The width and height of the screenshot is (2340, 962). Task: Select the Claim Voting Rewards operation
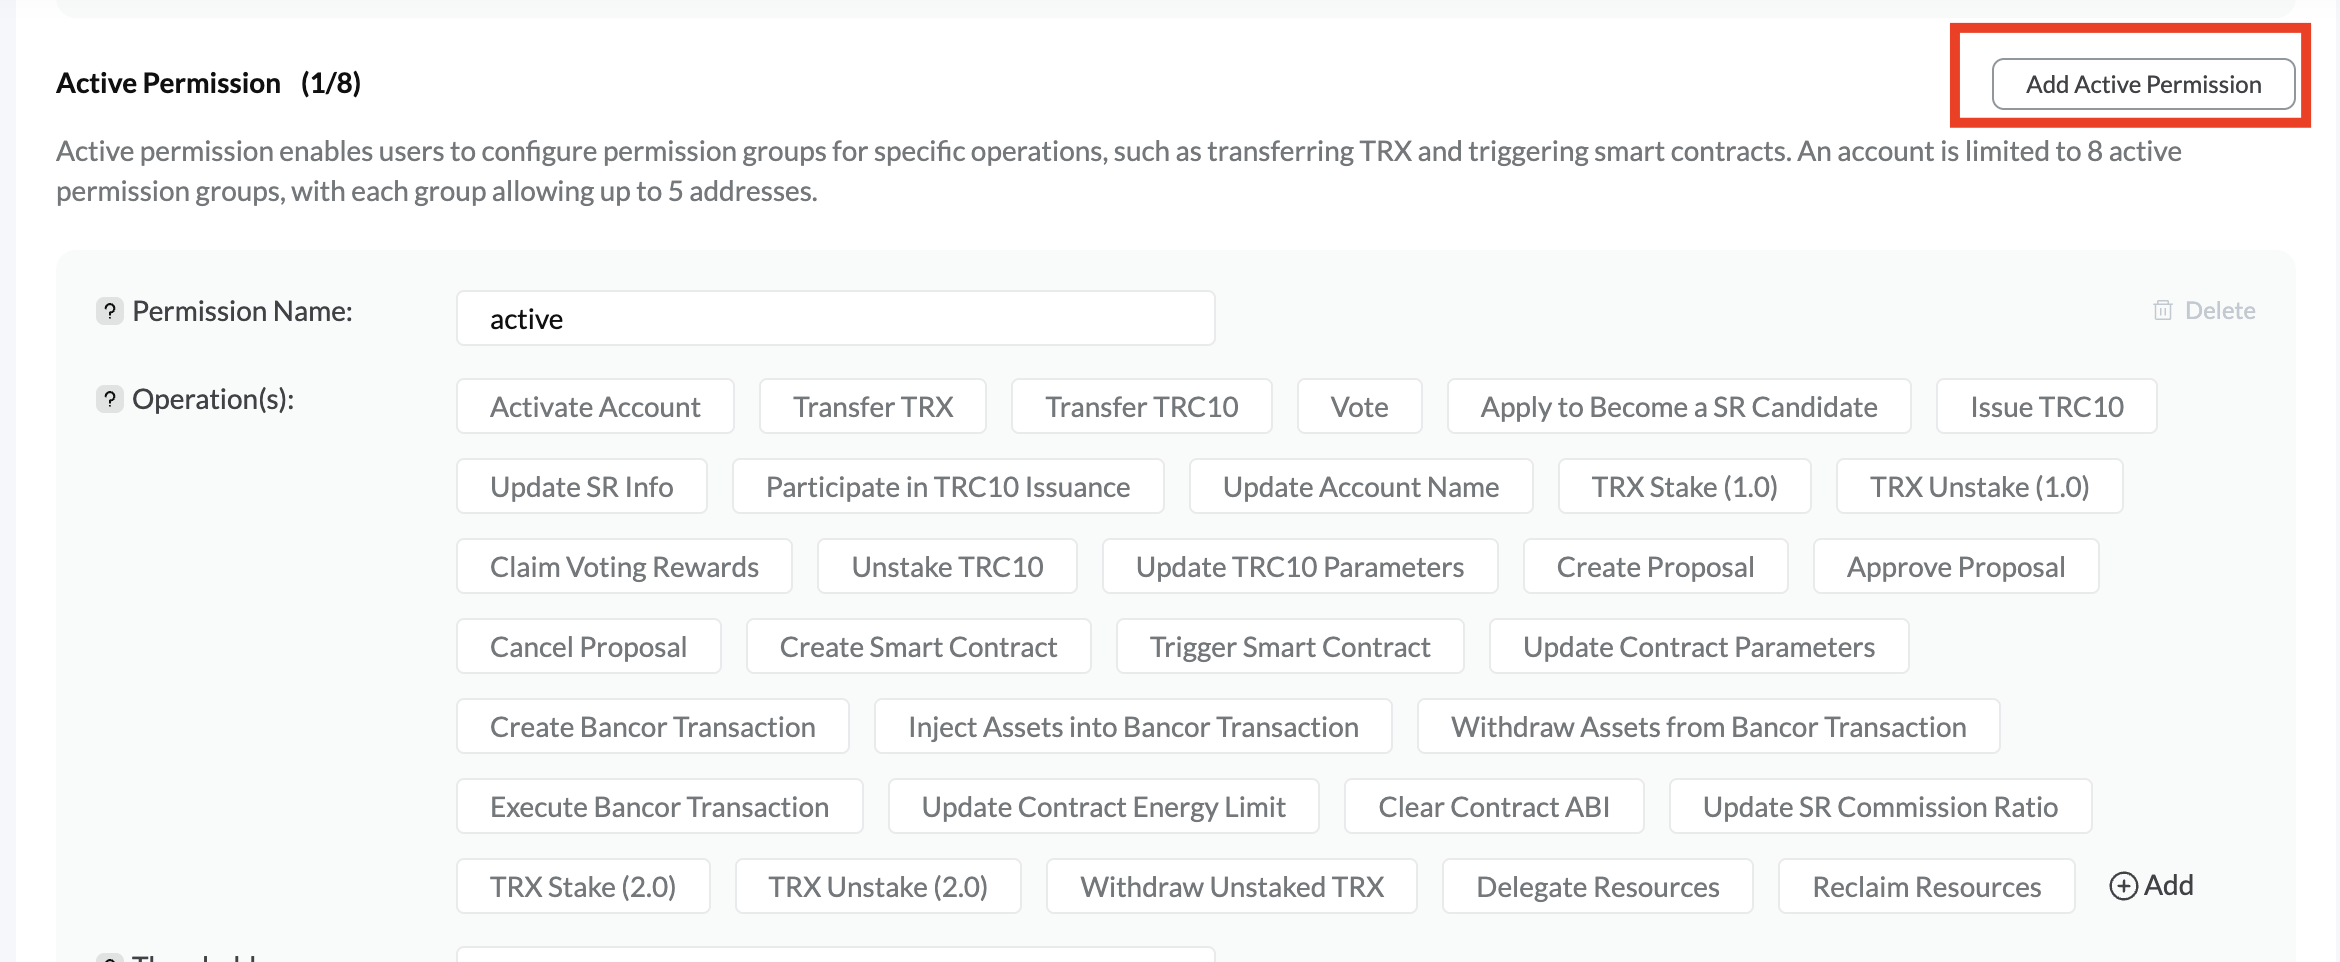tap(624, 567)
